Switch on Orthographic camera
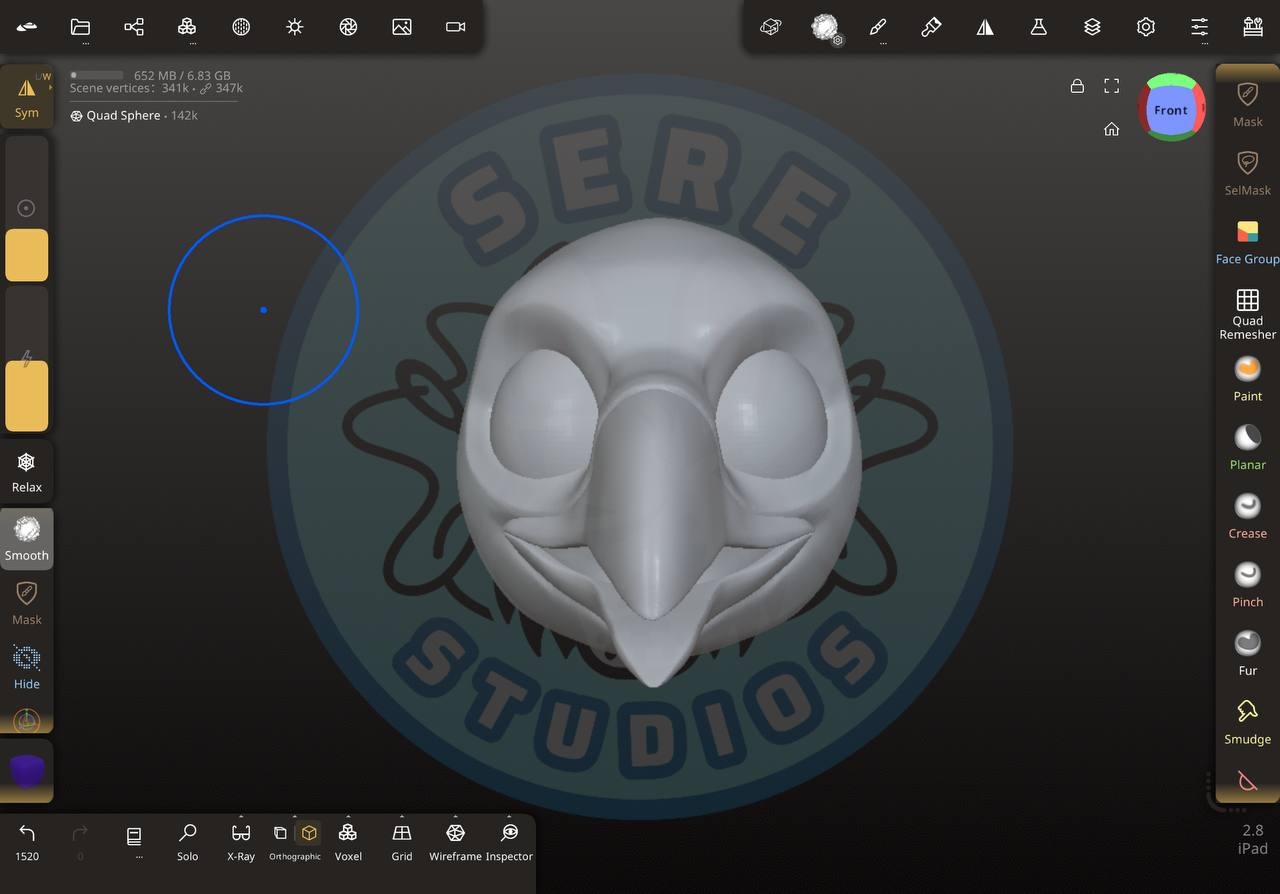The image size is (1280, 894). pyautogui.click(x=308, y=833)
